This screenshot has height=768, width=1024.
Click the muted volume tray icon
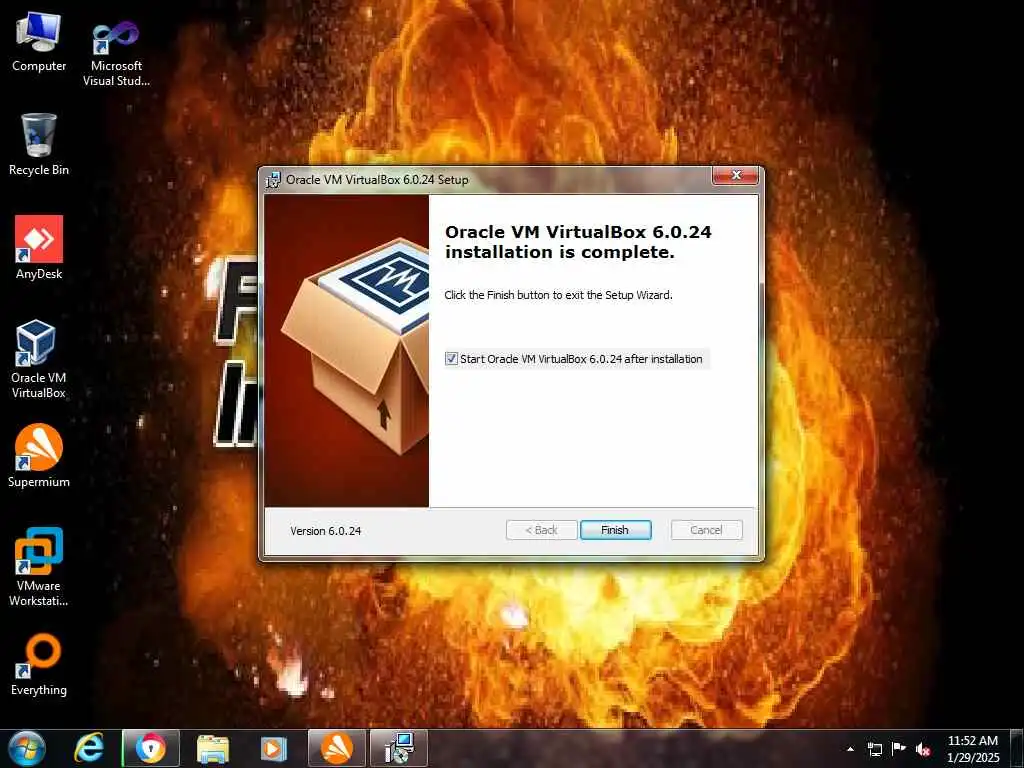click(x=923, y=749)
